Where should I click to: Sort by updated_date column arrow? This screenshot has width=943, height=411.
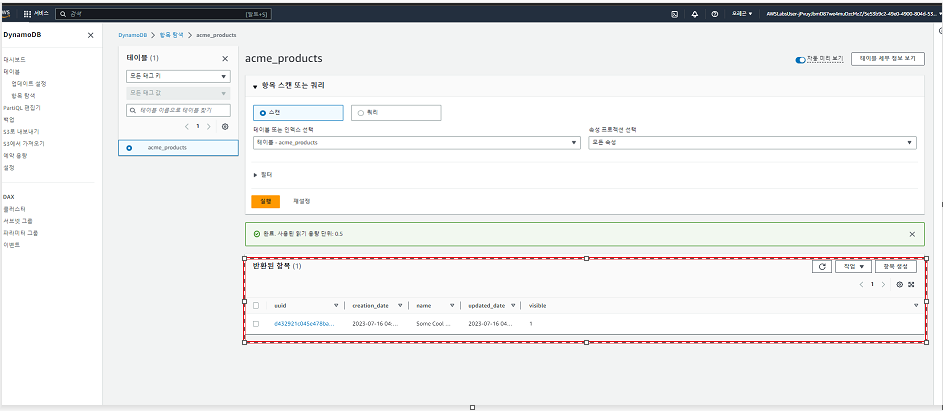(x=511, y=305)
